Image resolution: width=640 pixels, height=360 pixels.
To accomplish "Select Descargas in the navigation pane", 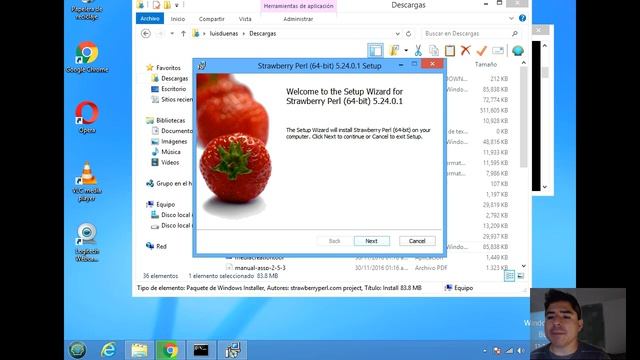I will (174, 78).
